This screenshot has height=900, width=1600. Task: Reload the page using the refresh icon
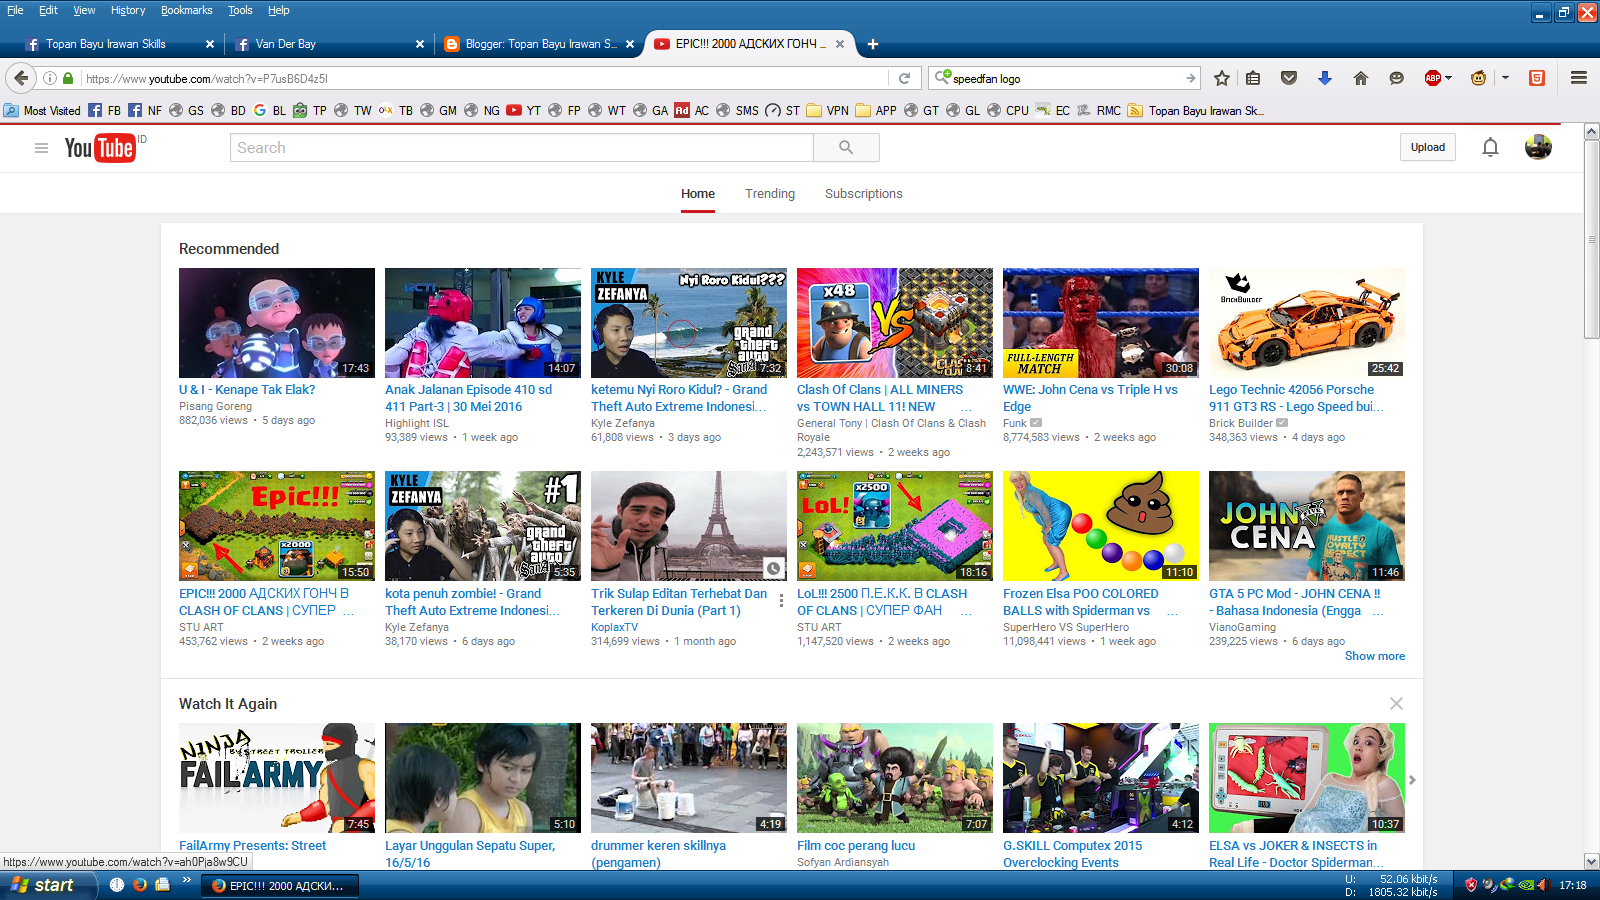[904, 78]
